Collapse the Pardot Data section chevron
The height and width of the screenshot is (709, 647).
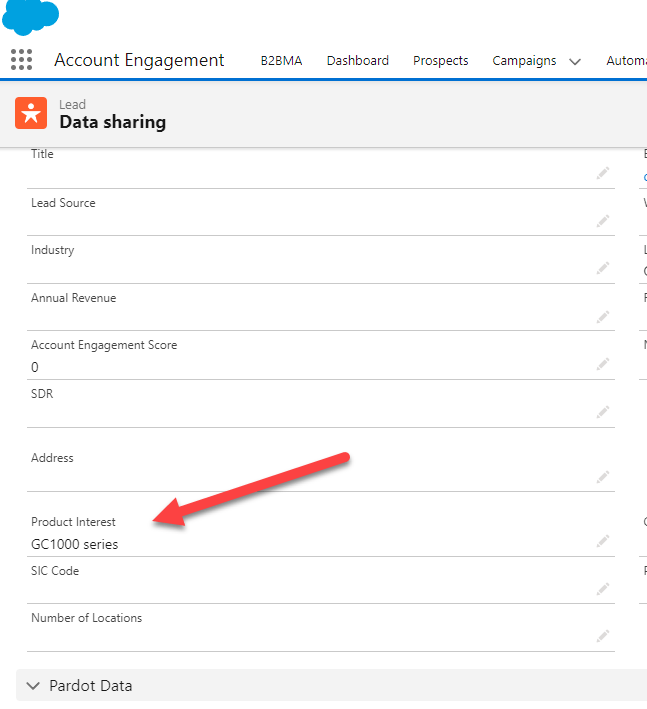(33, 686)
